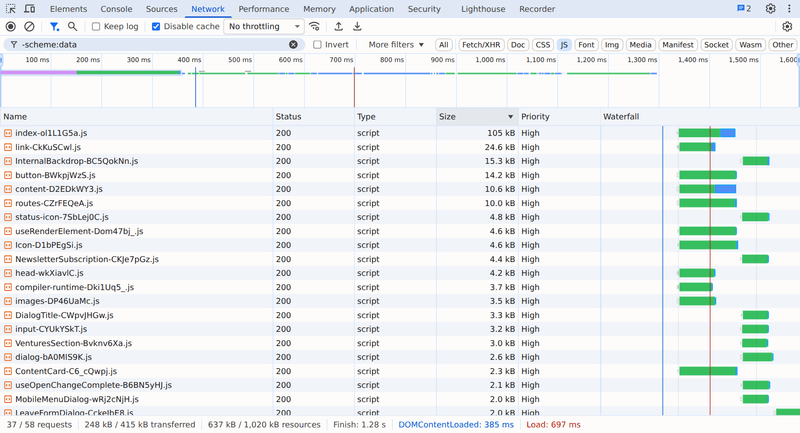Screen dimensions: 800x433
Task: Open the DevTools three-dot menu
Action: point(788,9)
